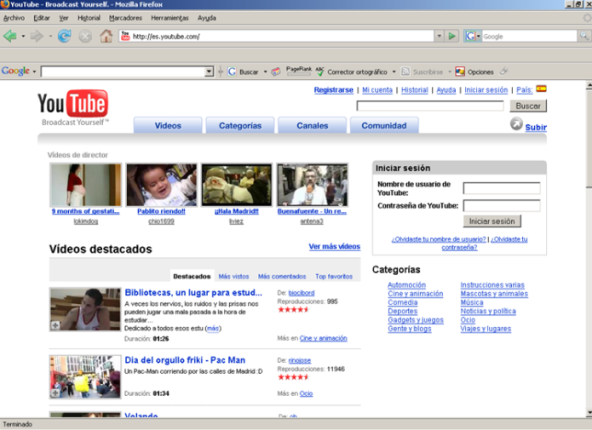Expand the address bar URL history dropdown
The height and width of the screenshot is (430, 592).
(439, 36)
